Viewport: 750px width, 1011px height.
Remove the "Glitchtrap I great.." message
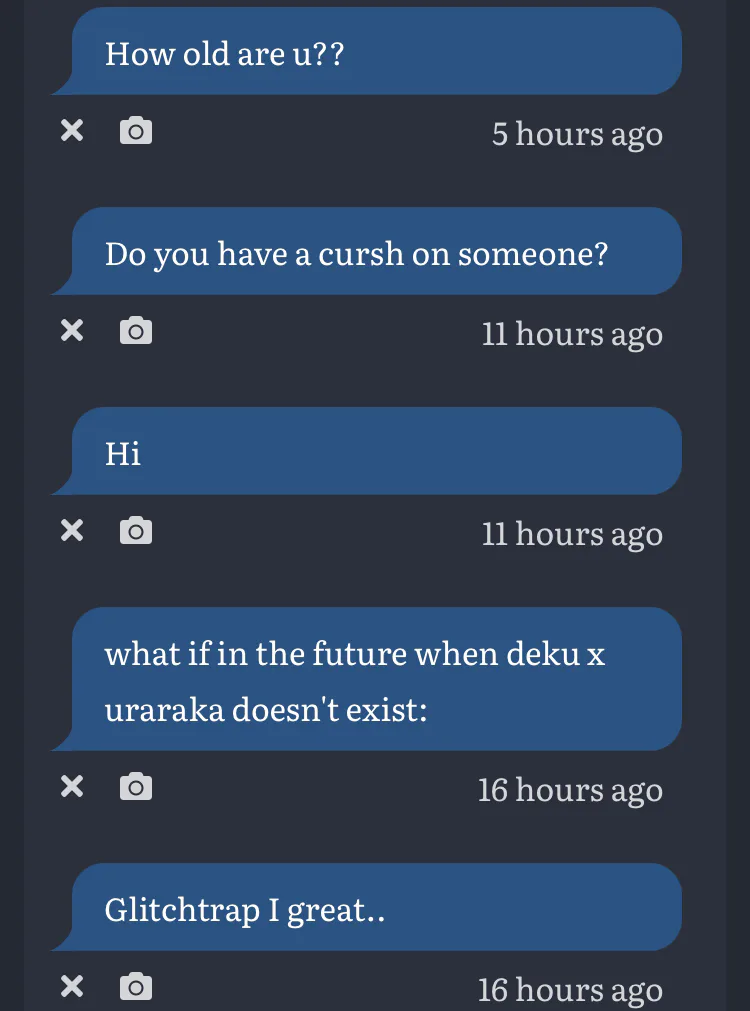tap(72, 987)
